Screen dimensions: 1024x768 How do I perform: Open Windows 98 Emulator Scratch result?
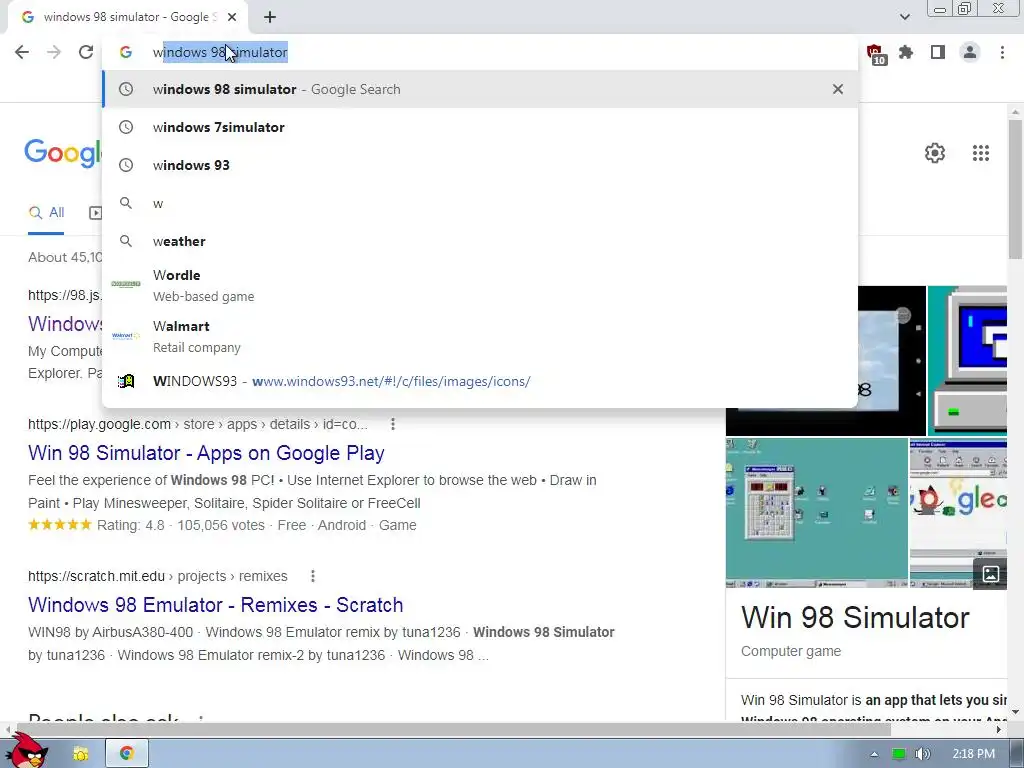tap(216, 605)
